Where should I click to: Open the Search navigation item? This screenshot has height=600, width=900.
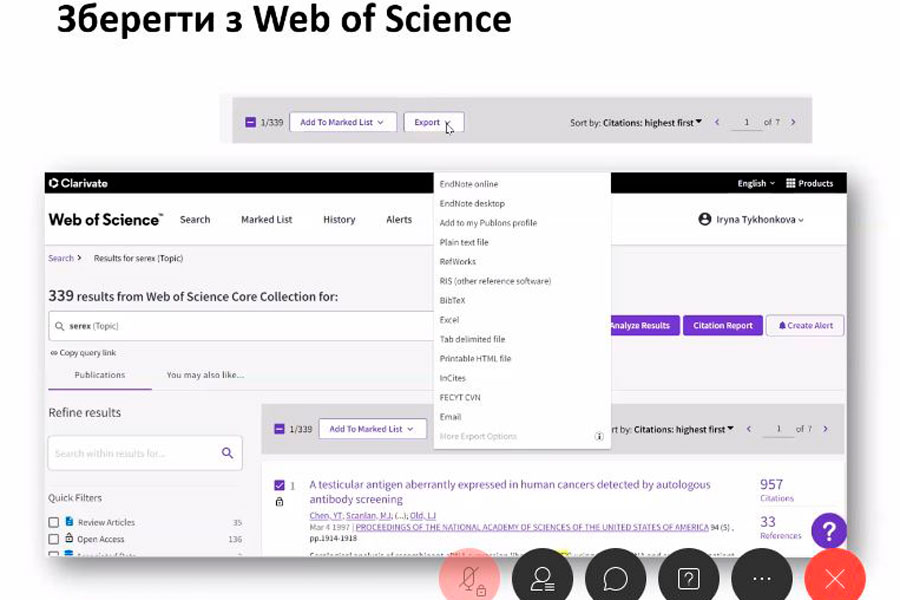pyautogui.click(x=195, y=219)
